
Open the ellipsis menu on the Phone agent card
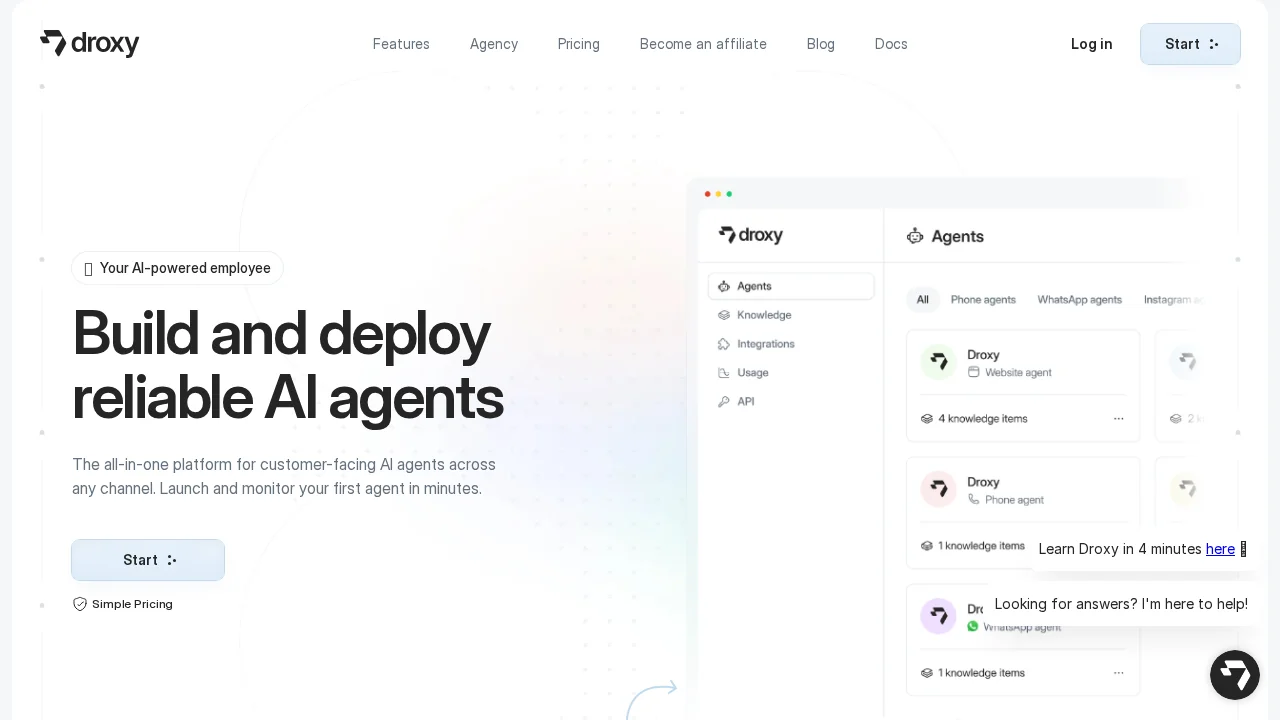[x=1119, y=546]
